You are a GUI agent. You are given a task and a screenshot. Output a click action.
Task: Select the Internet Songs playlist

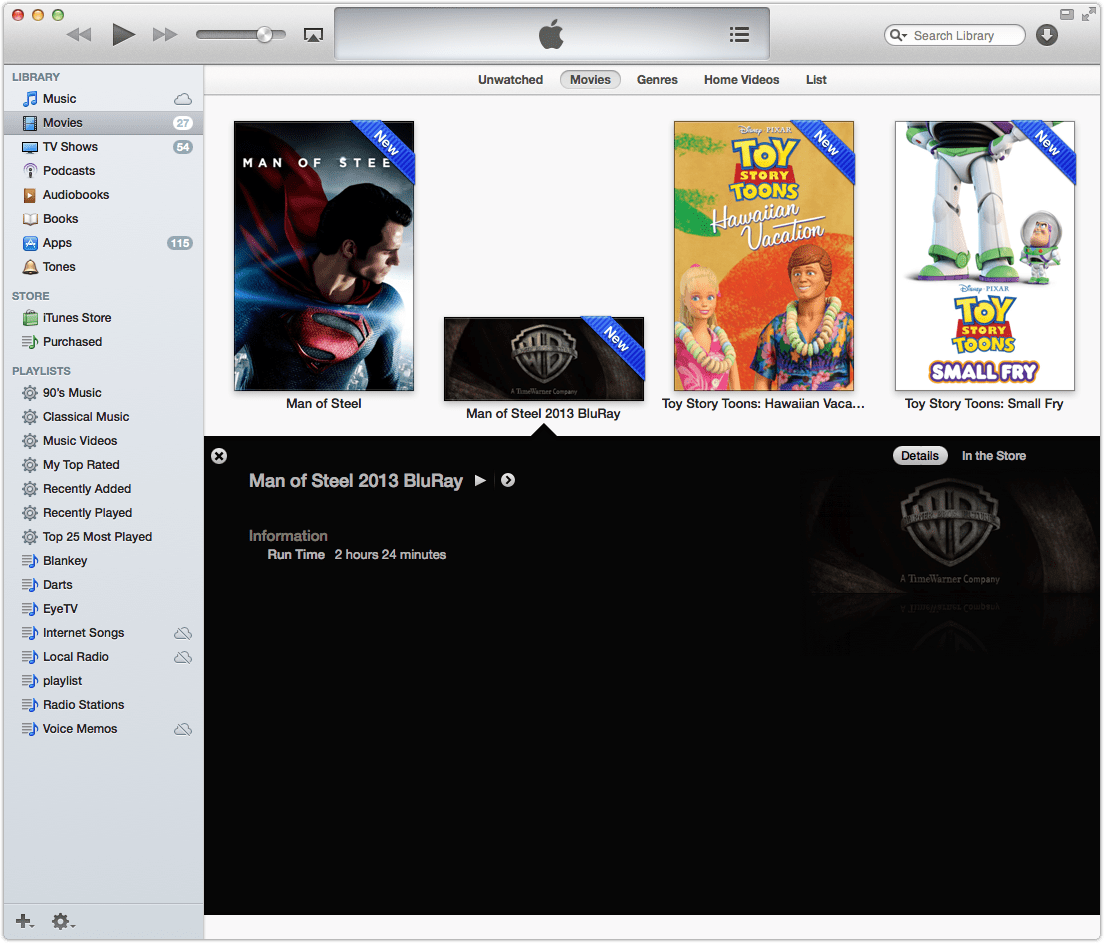[x=102, y=632]
